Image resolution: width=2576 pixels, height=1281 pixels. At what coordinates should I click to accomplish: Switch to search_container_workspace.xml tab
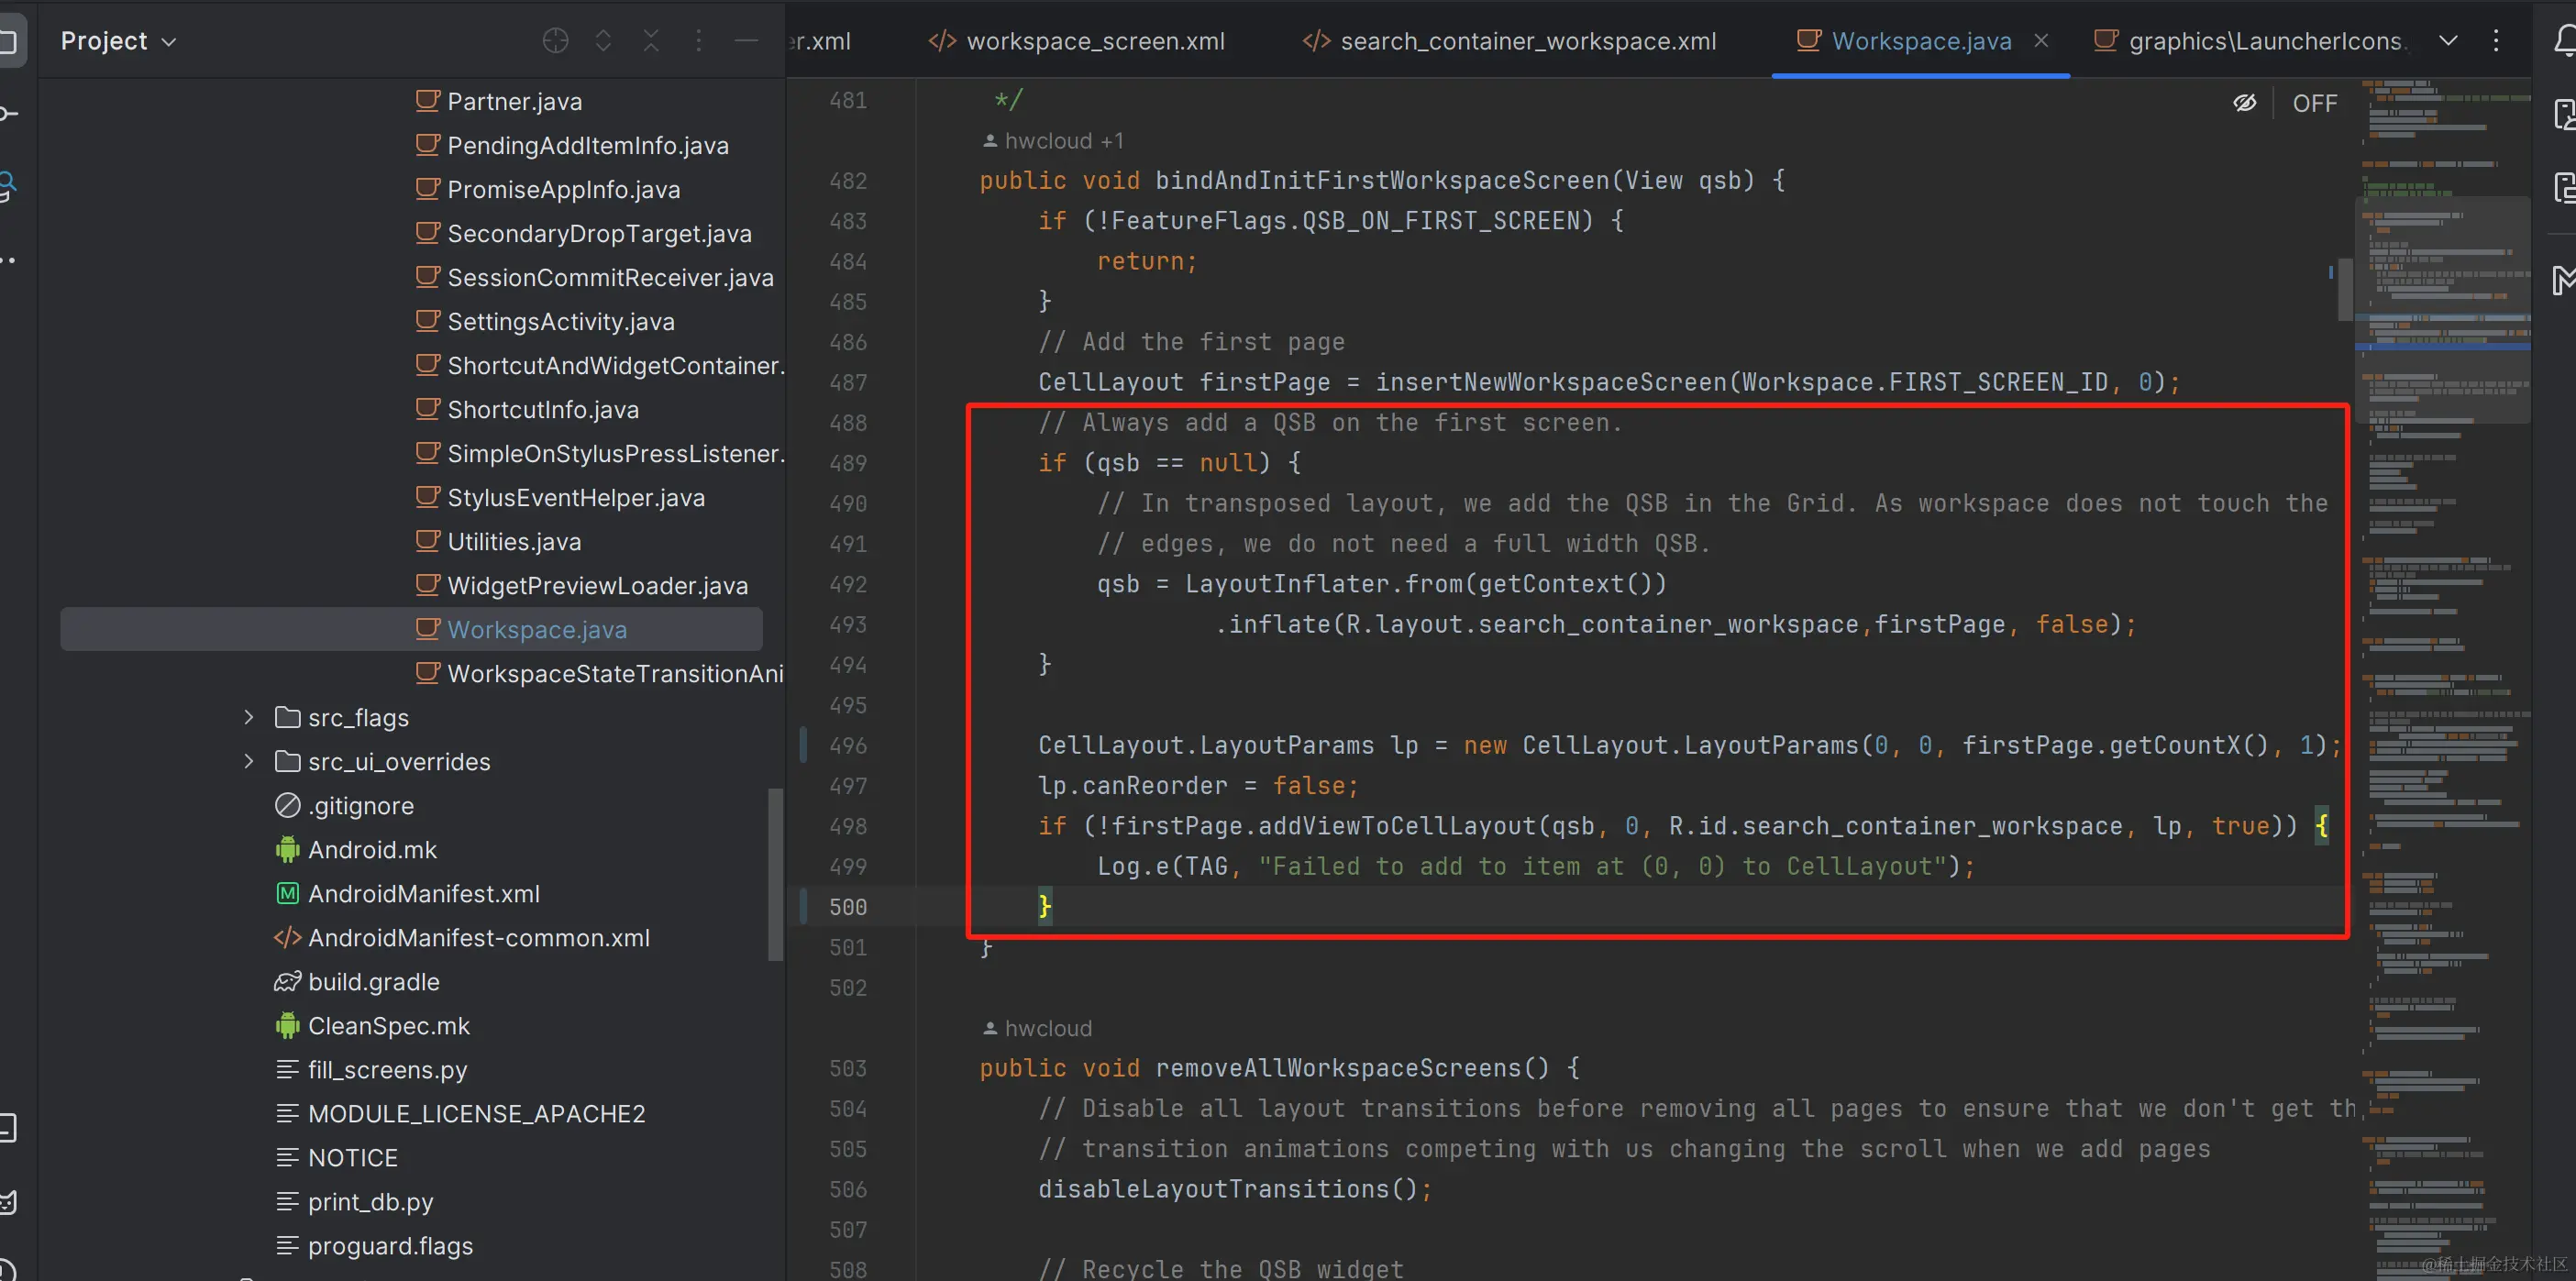[x=1510, y=41]
